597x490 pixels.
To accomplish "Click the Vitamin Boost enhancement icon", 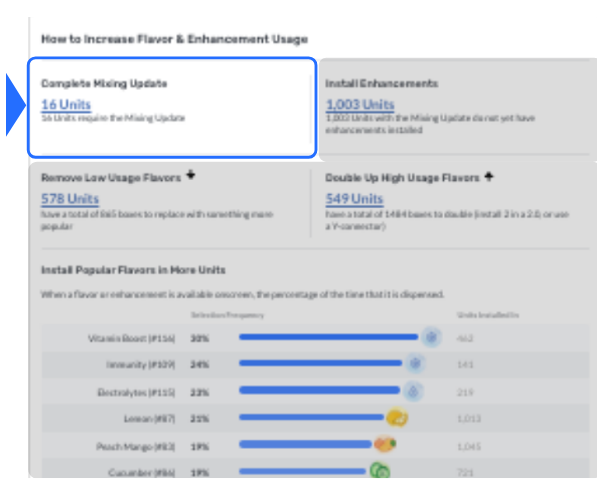I will pyautogui.click(x=431, y=337).
